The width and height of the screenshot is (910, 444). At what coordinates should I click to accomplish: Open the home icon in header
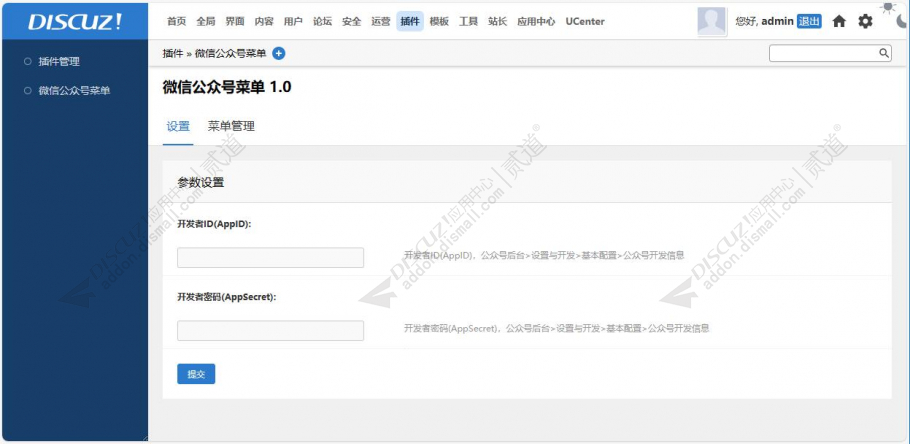[x=839, y=21]
